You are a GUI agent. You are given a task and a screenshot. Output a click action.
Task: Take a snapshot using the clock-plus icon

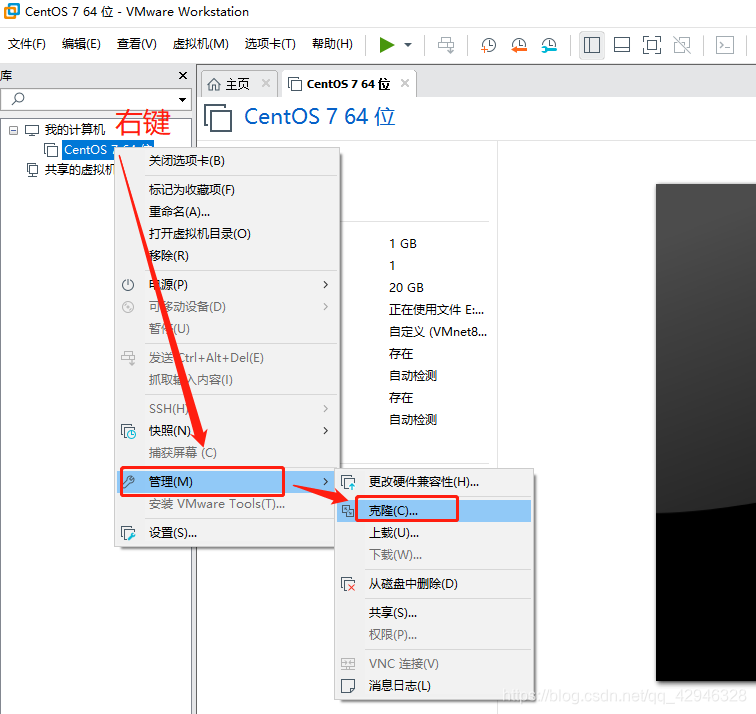tap(488, 45)
